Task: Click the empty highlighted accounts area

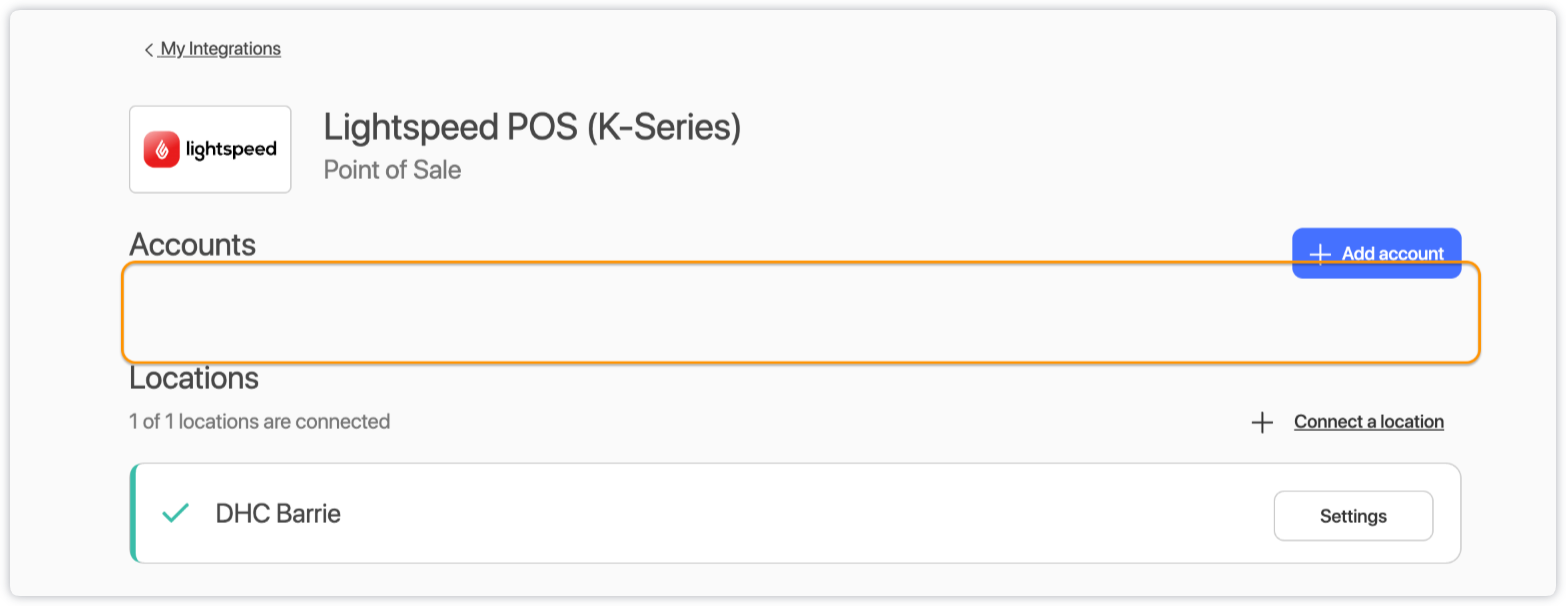Action: coord(700,312)
